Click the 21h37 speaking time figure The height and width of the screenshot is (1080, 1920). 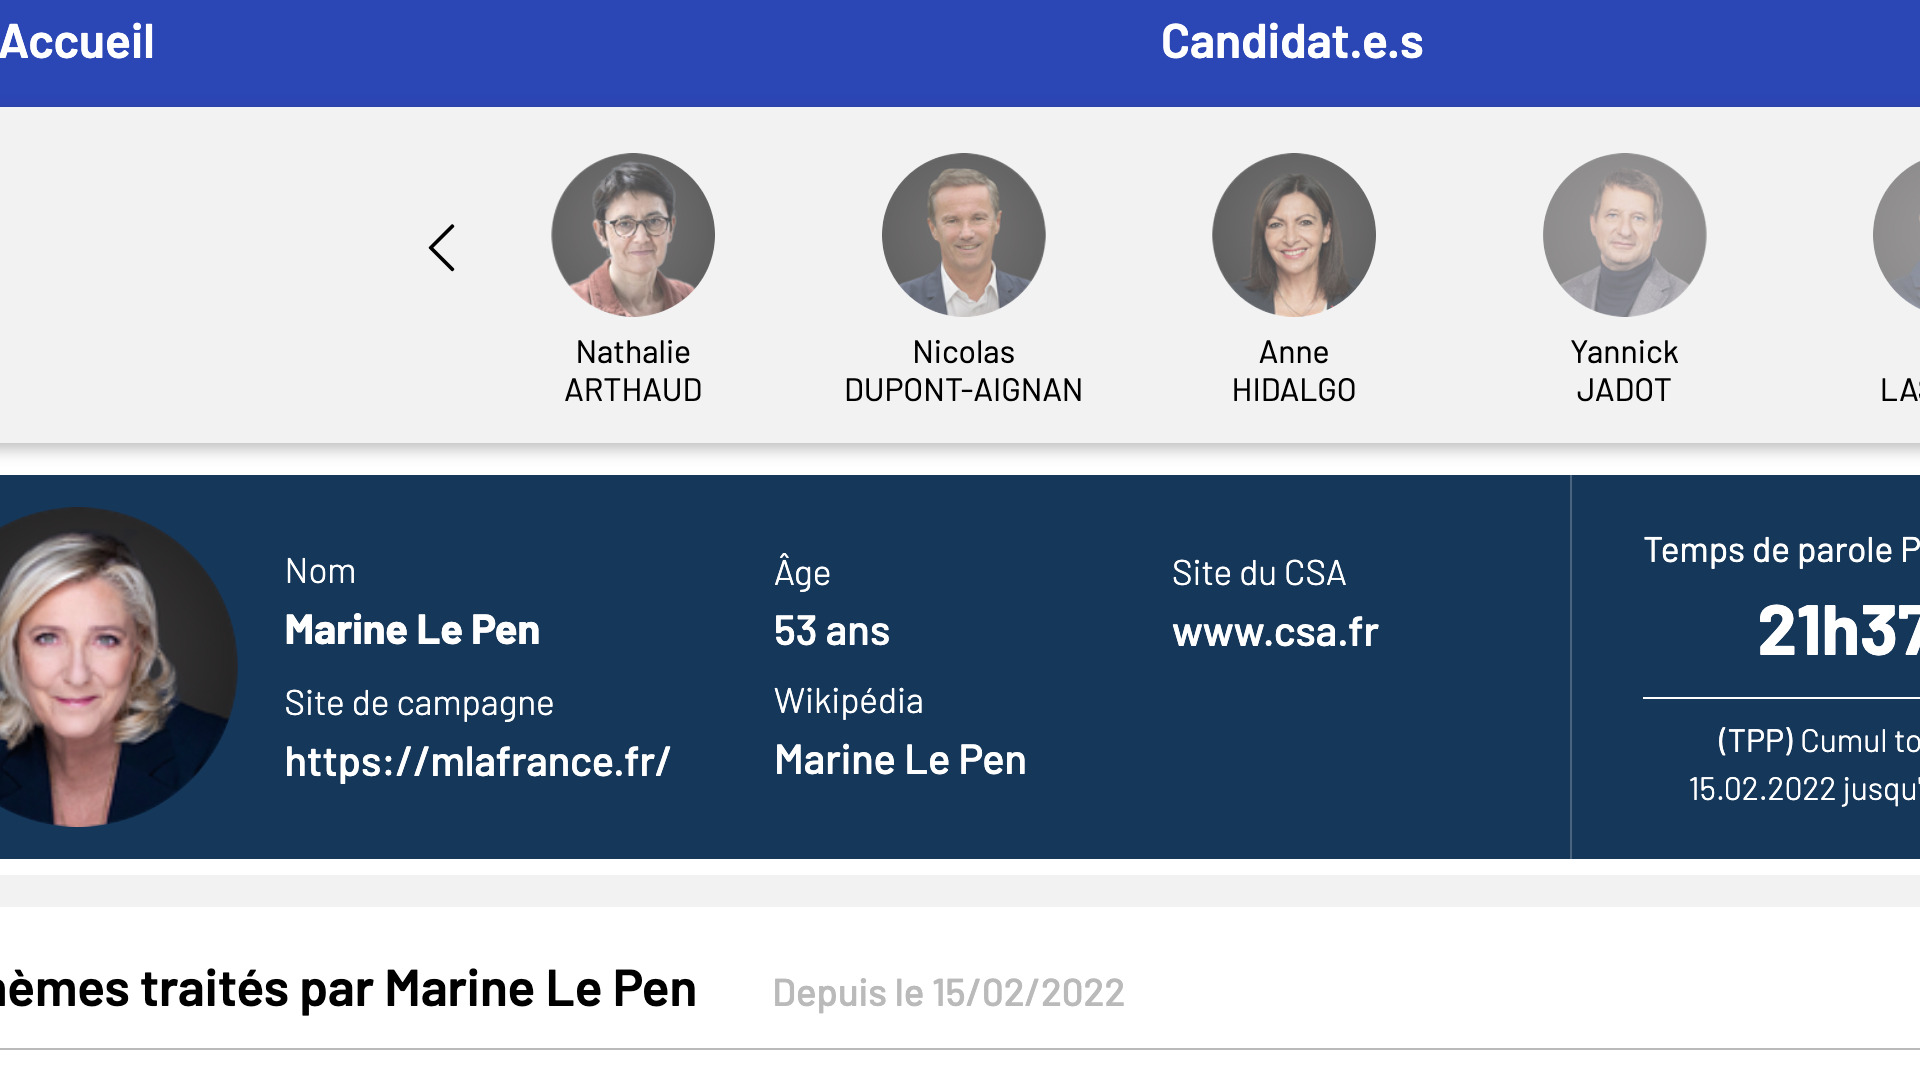[x=1838, y=631]
